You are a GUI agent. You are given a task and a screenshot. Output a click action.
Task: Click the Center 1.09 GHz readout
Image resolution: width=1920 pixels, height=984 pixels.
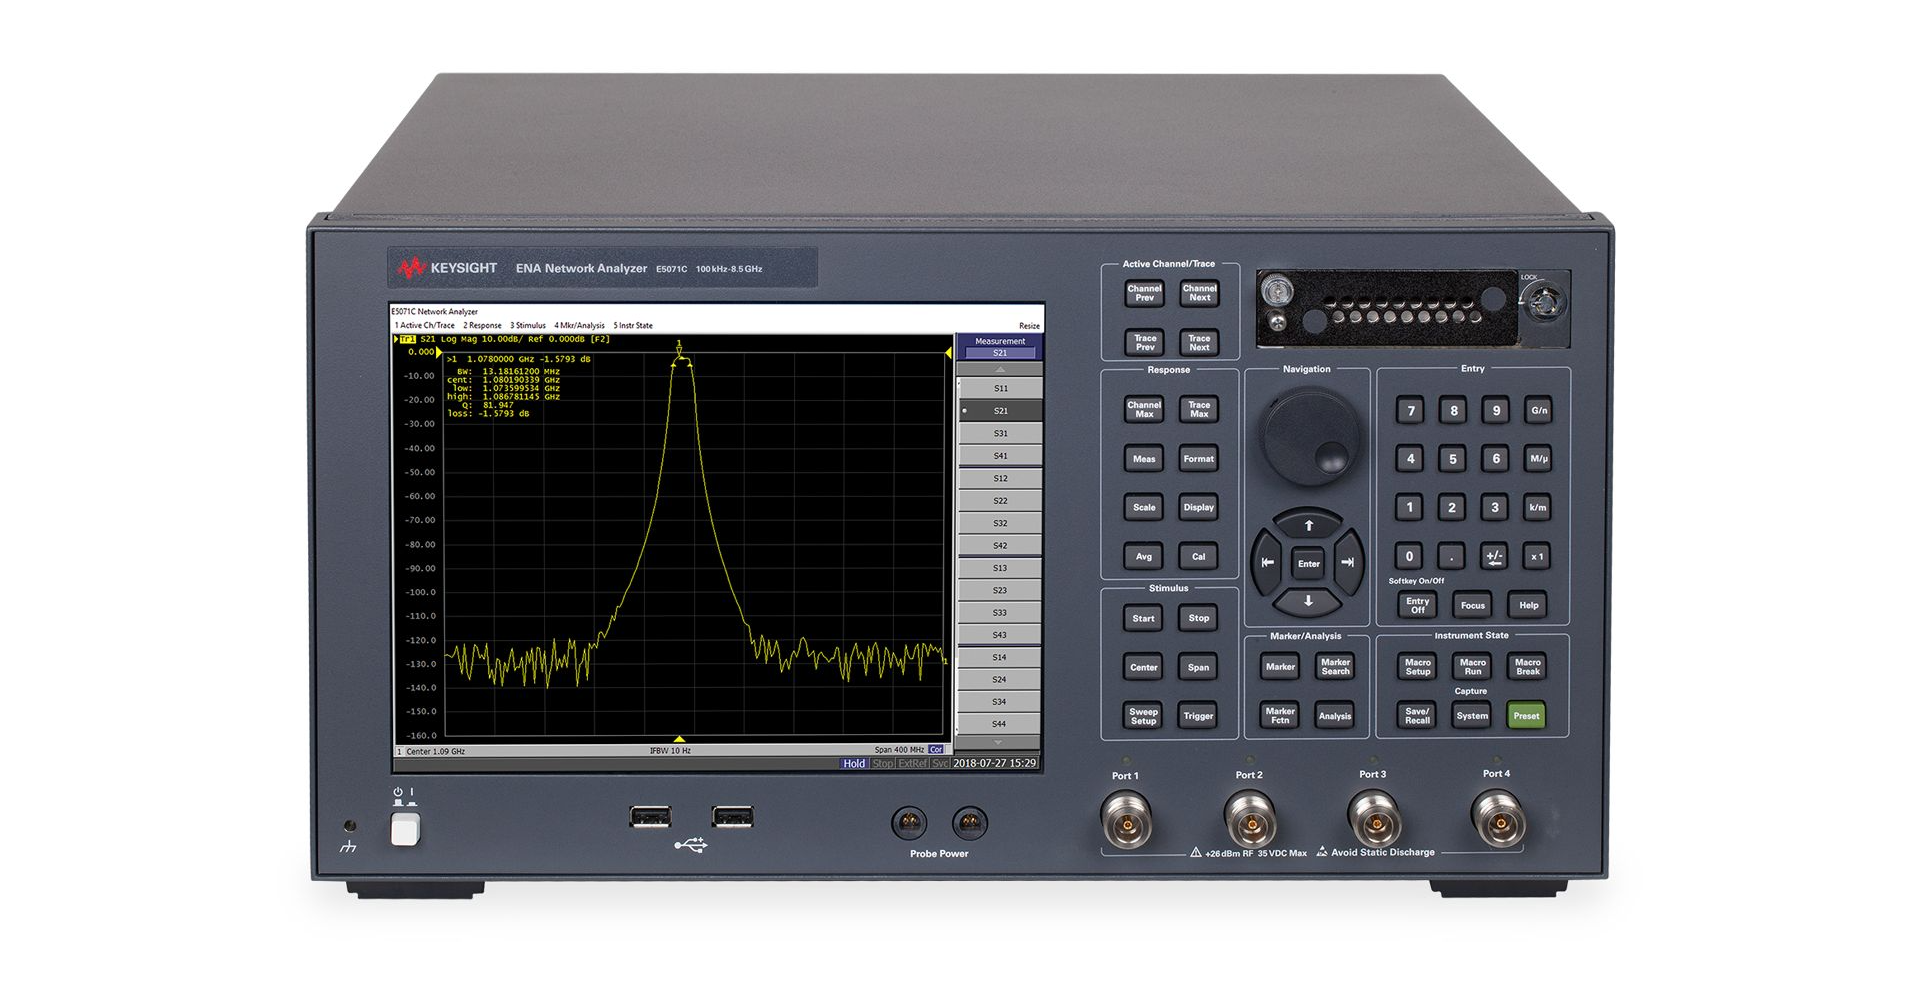click(435, 751)
